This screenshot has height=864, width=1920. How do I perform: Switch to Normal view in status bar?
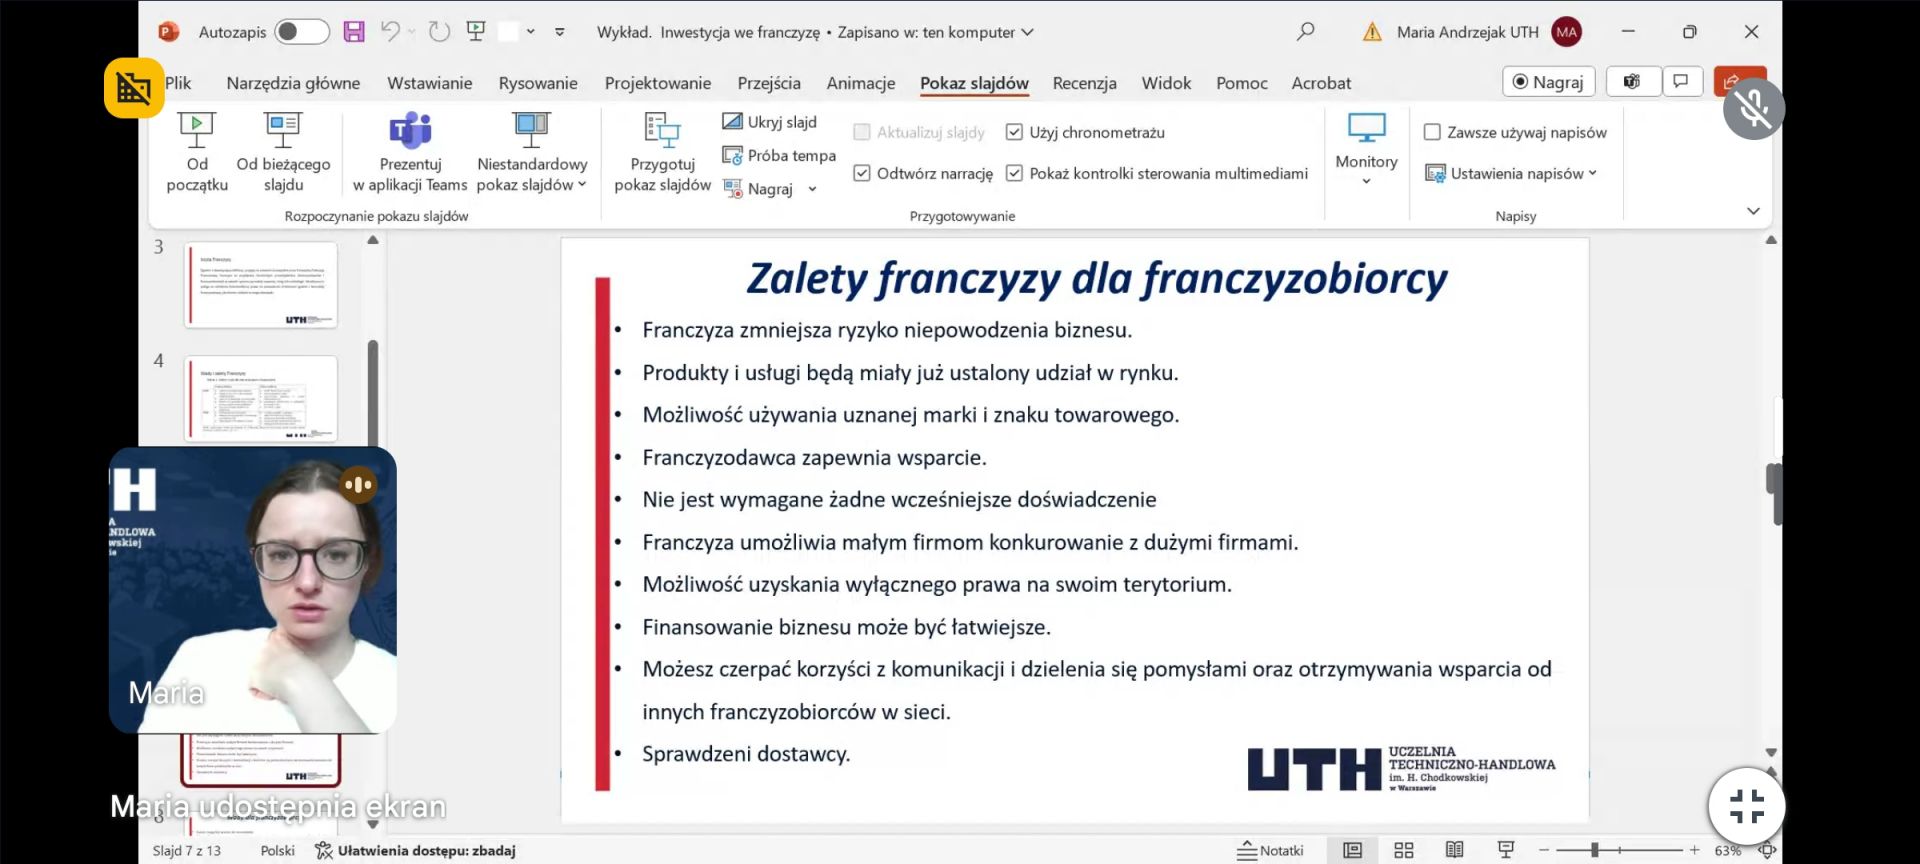[x=1352, y=850]
